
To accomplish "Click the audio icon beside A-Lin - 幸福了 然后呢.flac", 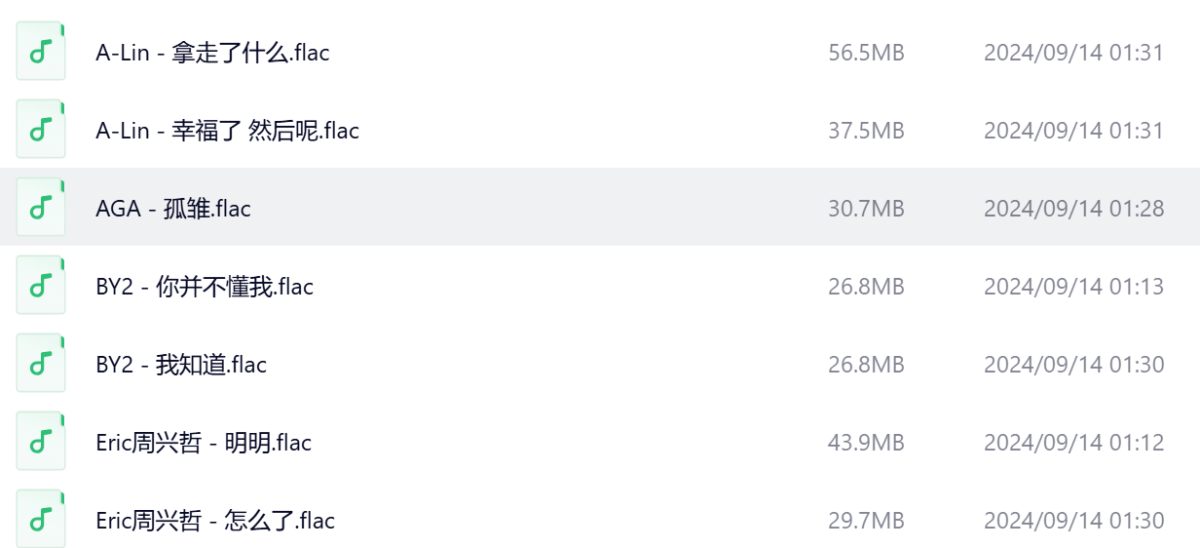I will pos(41,130).
